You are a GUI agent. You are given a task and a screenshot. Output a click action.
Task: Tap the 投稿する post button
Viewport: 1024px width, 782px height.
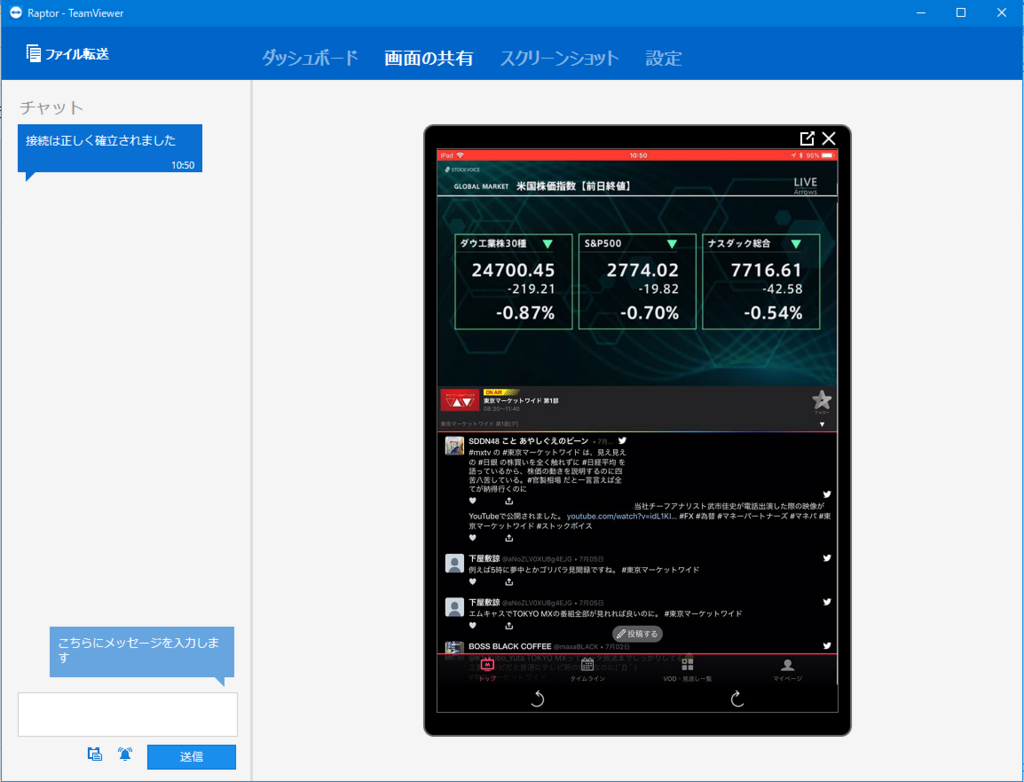pos(637,634)
